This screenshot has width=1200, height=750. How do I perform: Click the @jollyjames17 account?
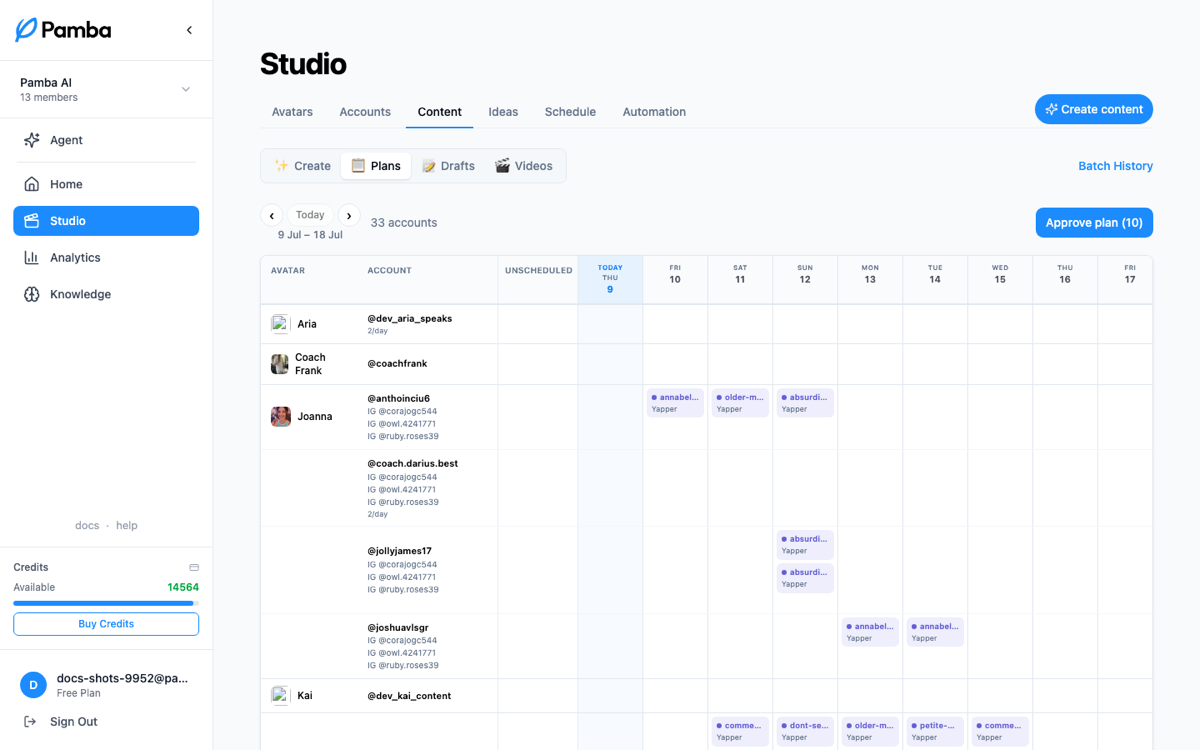pyautogui.click(x=399, y=551)
